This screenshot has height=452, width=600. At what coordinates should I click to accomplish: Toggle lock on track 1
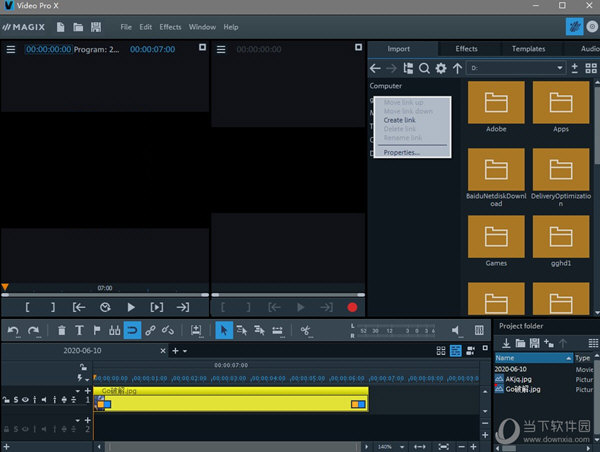[6, 400]
